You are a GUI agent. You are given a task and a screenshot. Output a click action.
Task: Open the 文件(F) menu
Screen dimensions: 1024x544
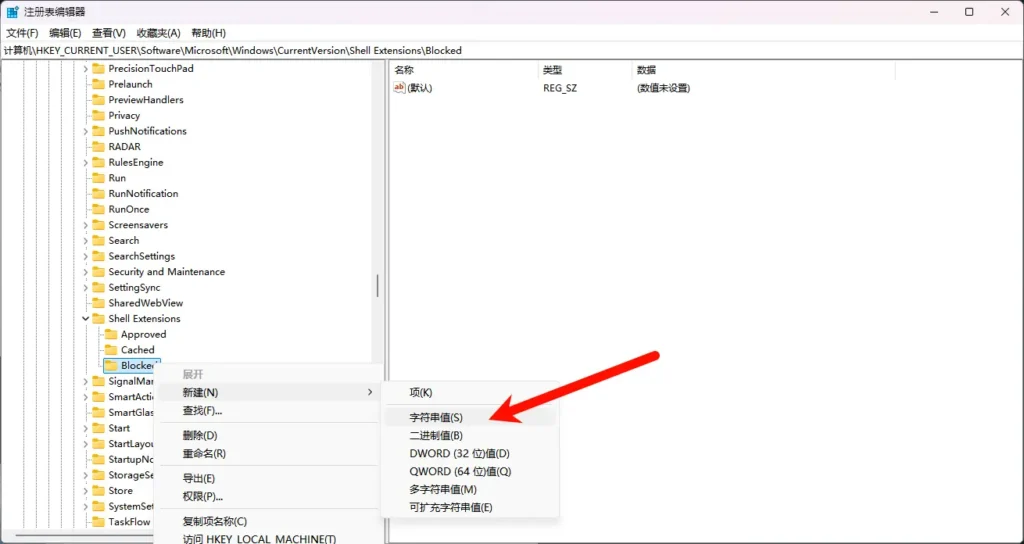[x=22, y=33]
